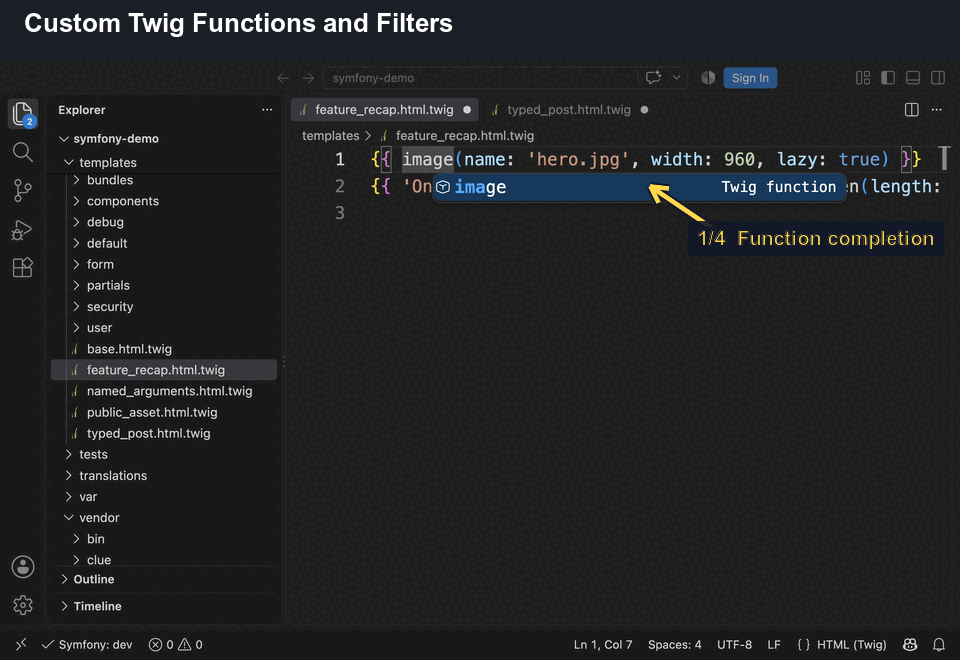The height and width of the screenshot is (660, 960).
Task: Open the Search view icon
Action: pyautogui.click(x=23, y=152)
